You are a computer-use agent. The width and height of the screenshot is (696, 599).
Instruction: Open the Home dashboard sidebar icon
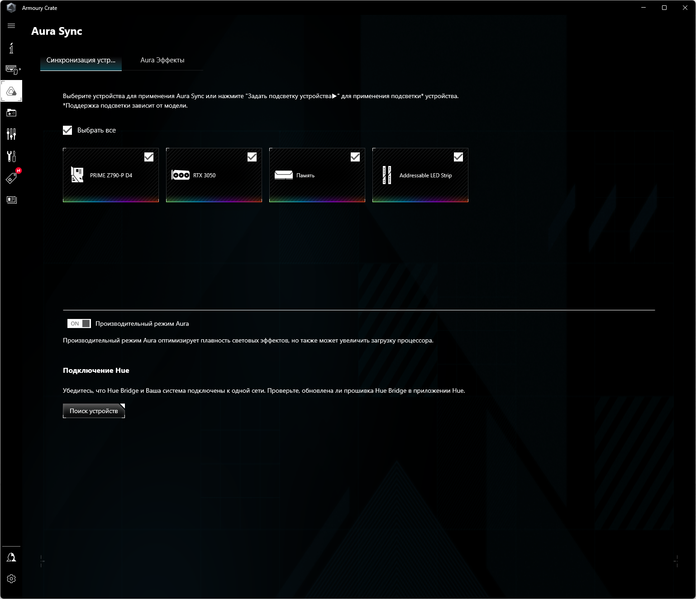[12, 48]
